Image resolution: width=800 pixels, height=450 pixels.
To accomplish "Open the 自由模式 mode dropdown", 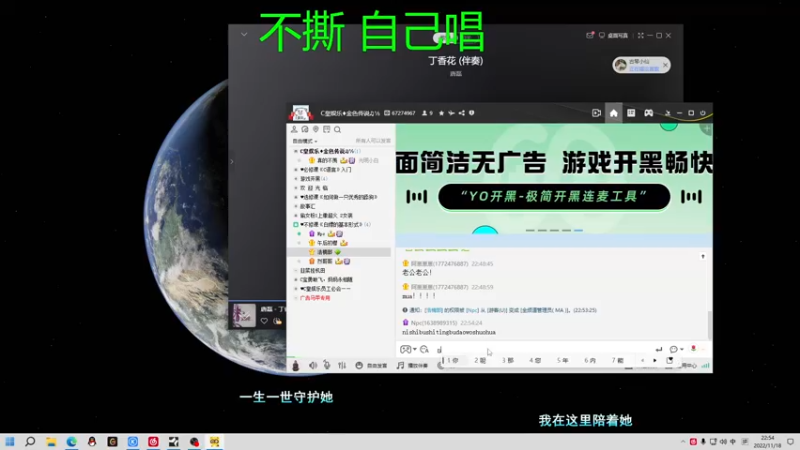I will click(305, 141).
